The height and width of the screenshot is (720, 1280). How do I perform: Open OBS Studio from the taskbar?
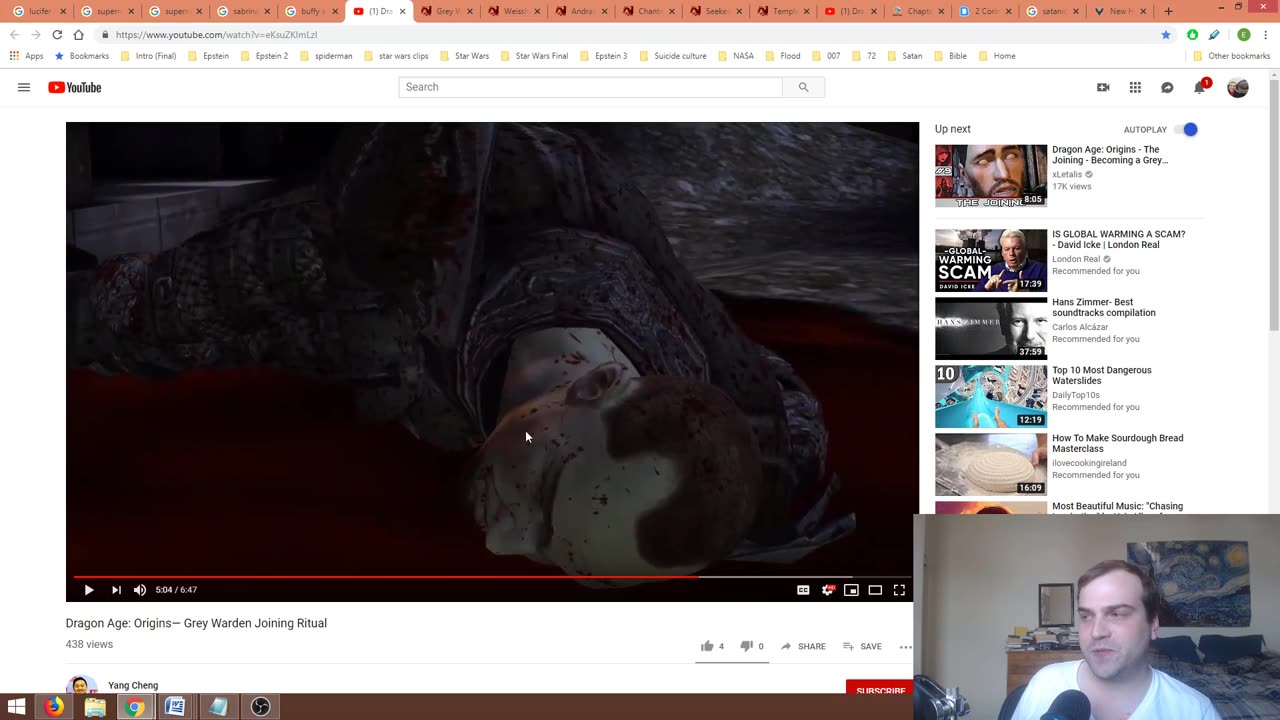pyautogui.click(x=260, y=707)
